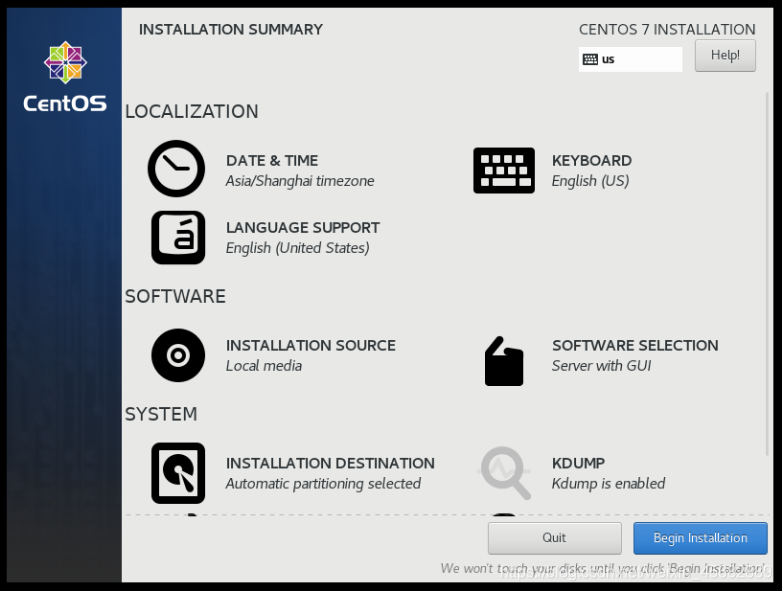
Task: Open the Language Support icon
Action: click(x=178, y=237)
